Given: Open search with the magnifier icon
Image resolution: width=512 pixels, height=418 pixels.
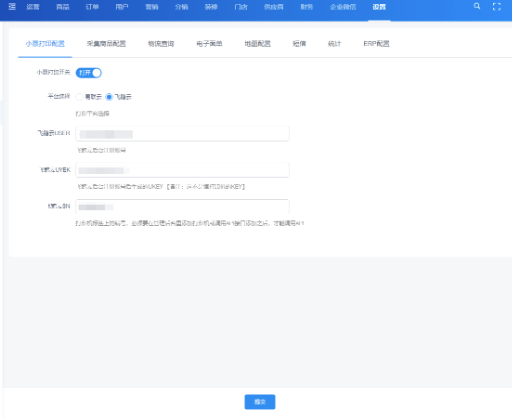Looking at the screenshot, I should (x=477, y=6).
